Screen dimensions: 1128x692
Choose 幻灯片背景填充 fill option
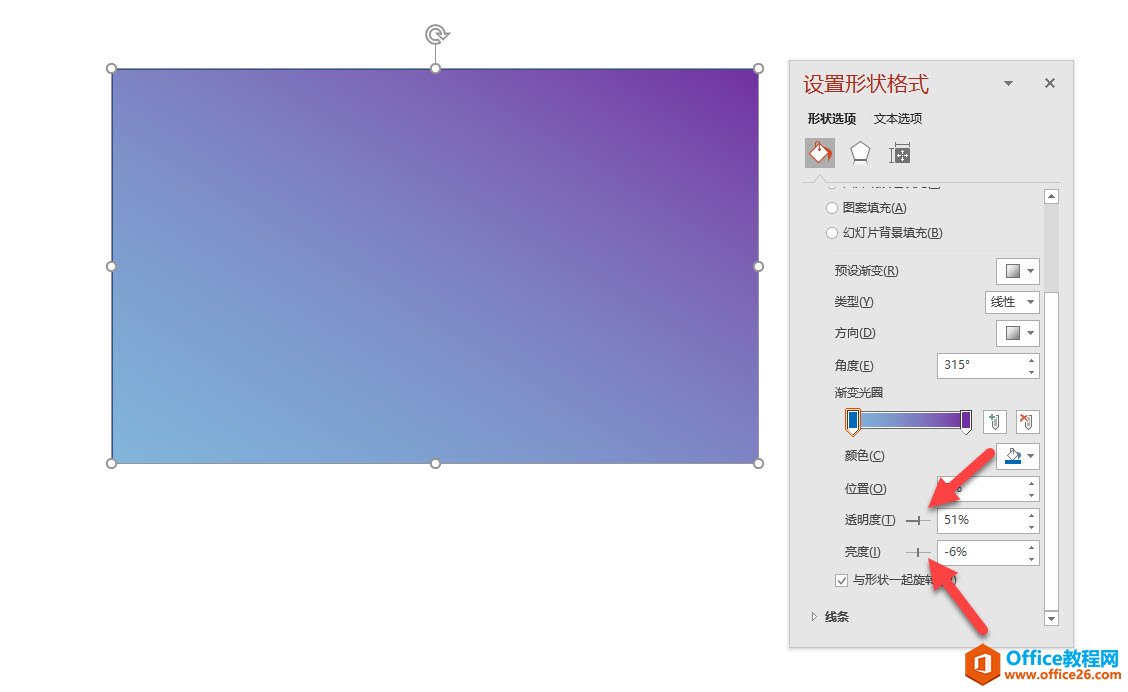(x=832, y=232)
